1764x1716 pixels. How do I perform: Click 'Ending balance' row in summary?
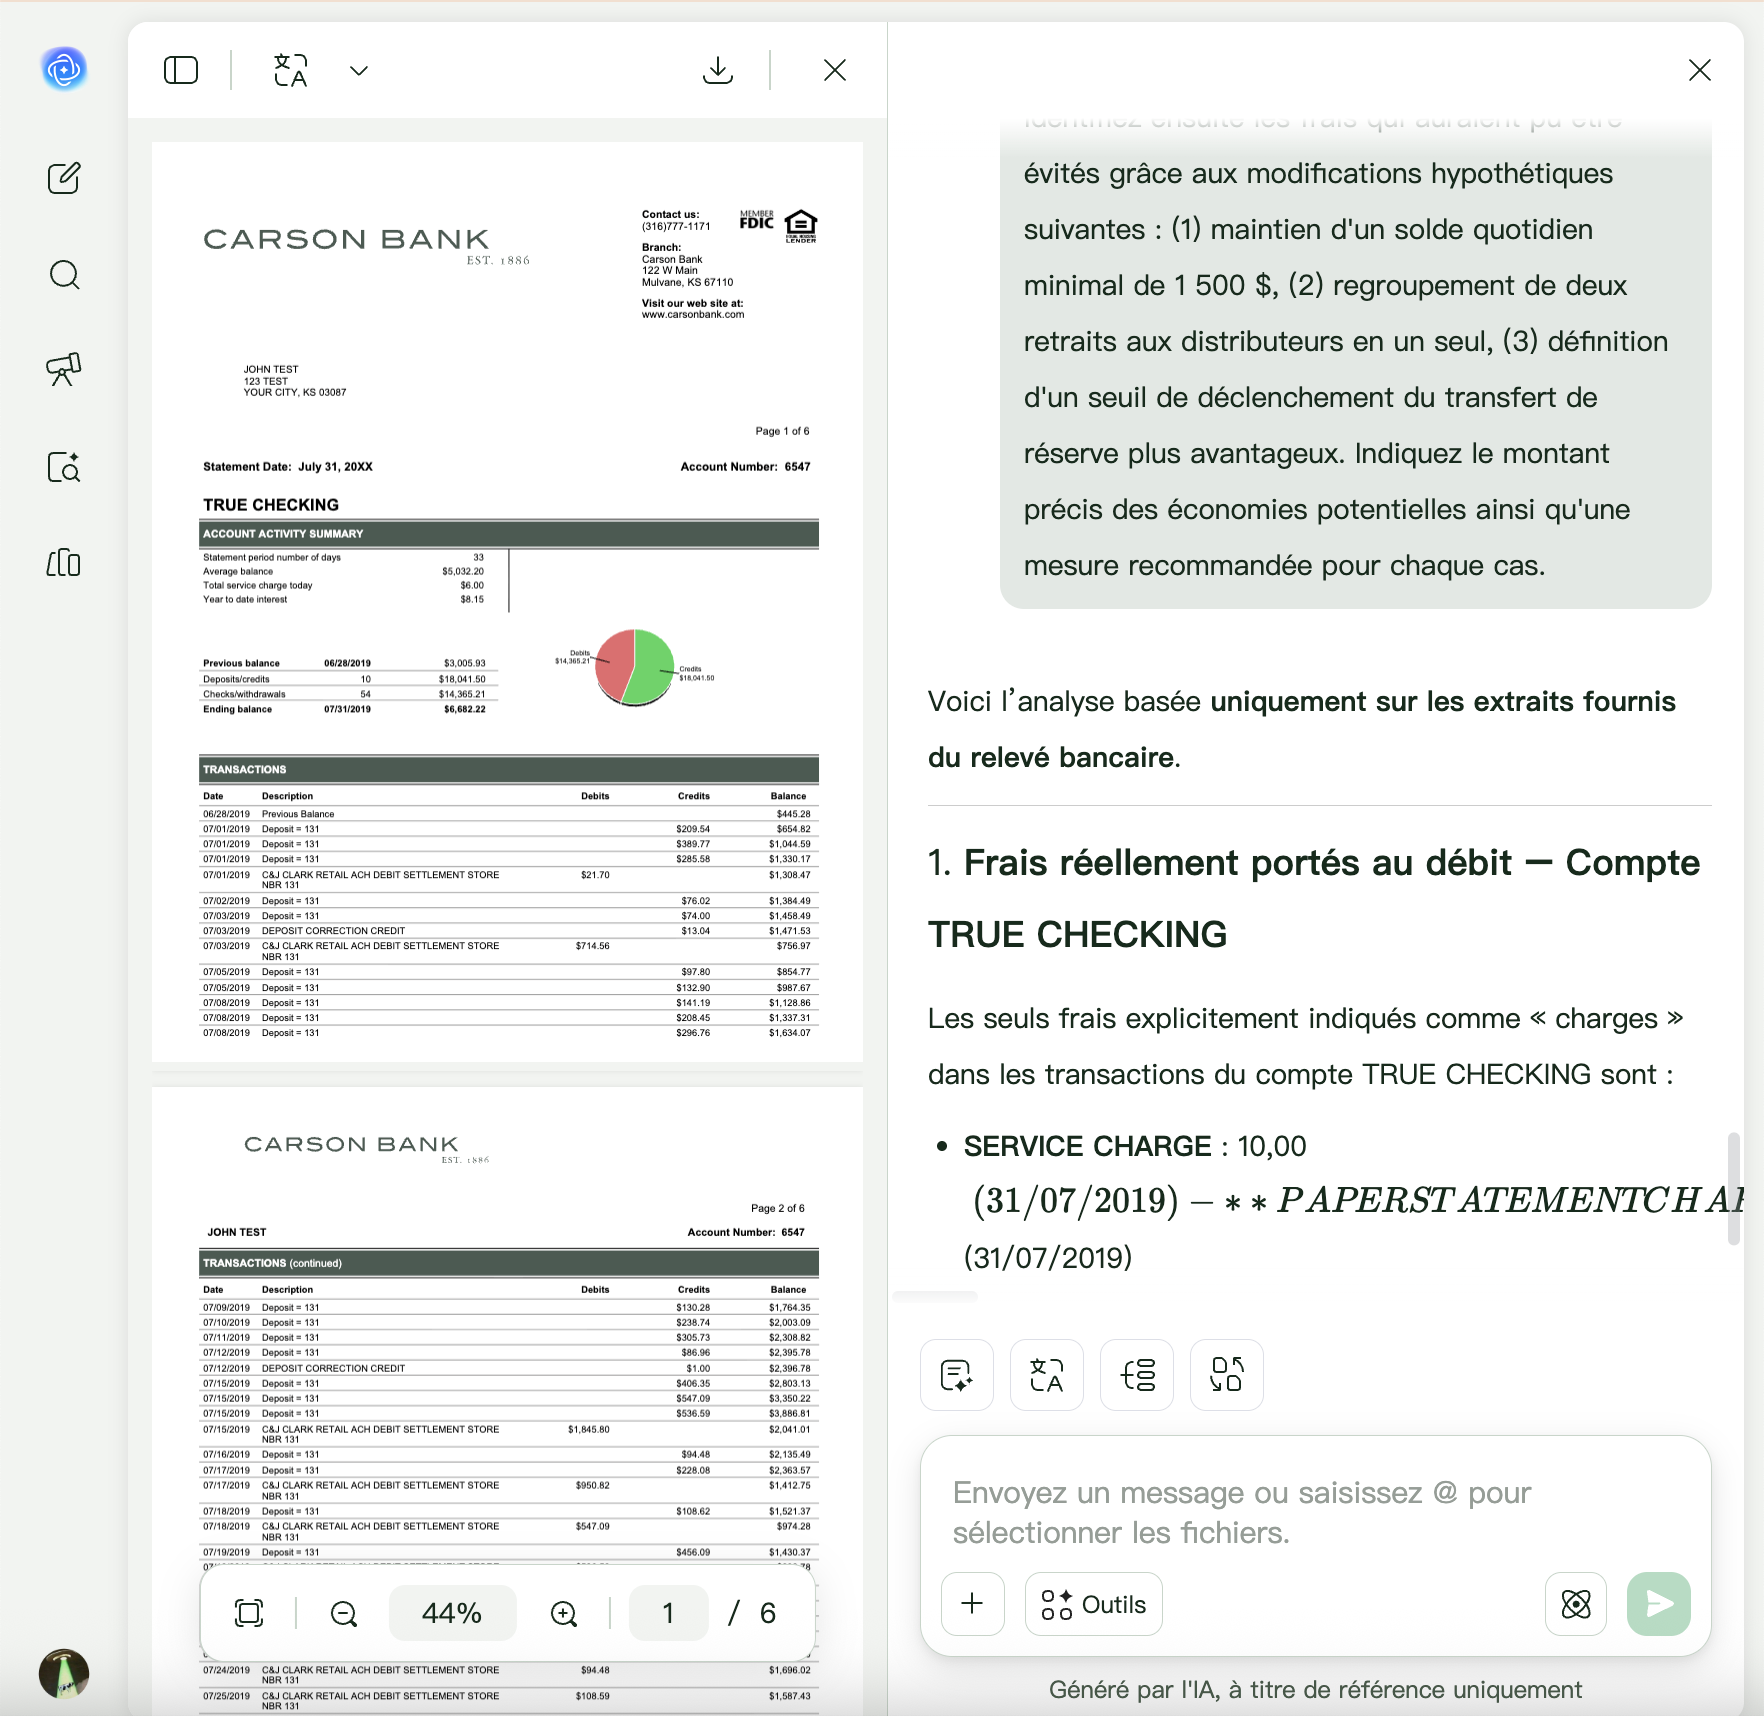(x=344, y=709)
